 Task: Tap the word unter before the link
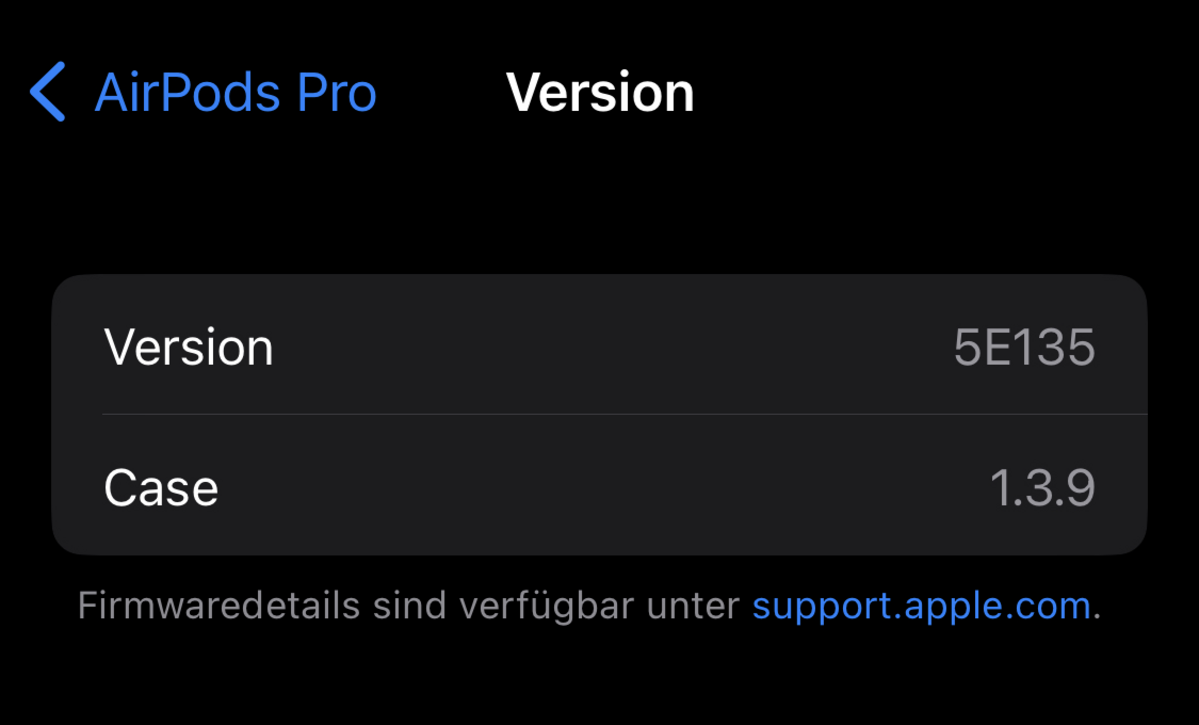point(693,606)
